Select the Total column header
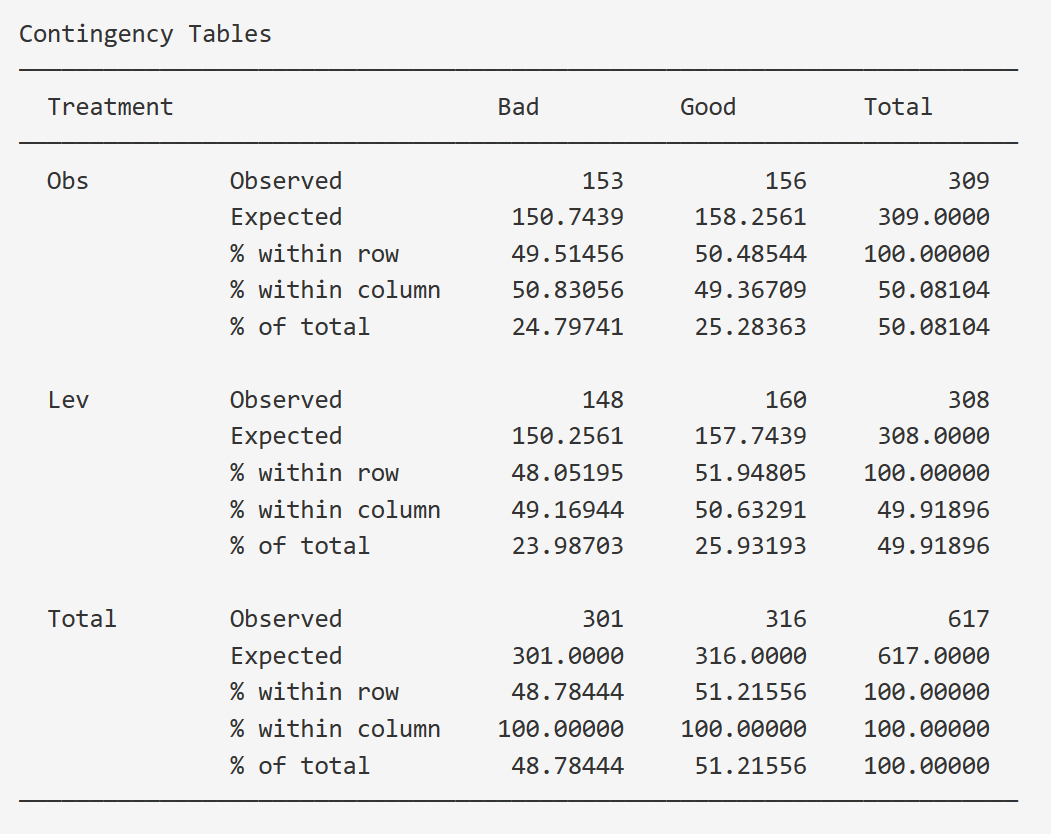The height and width of the screenshot is (834, 1051). [898, 107]
